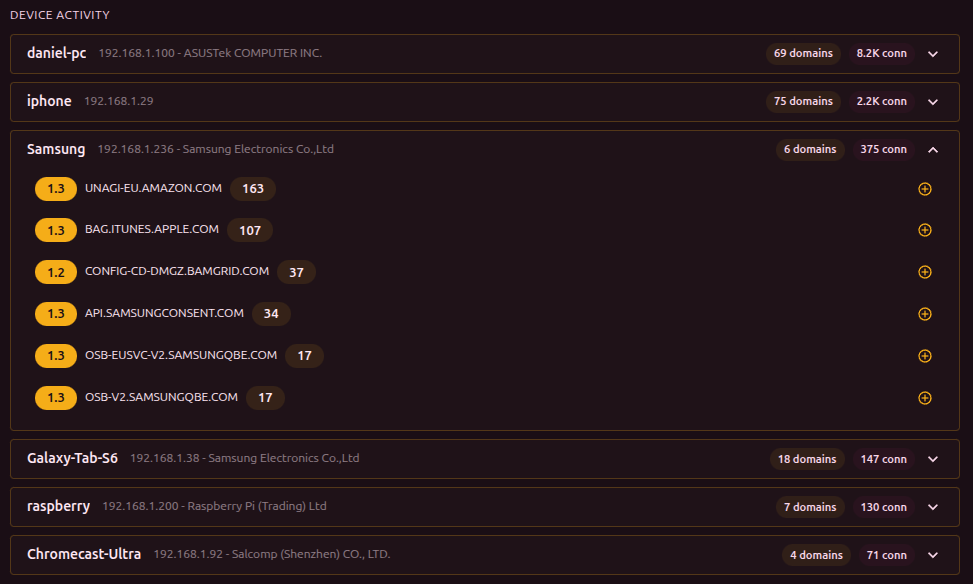The image size is (973, 584).
Task: Expand Galaxy-Tab-S6 device details
Action: [x=933, y=460]
